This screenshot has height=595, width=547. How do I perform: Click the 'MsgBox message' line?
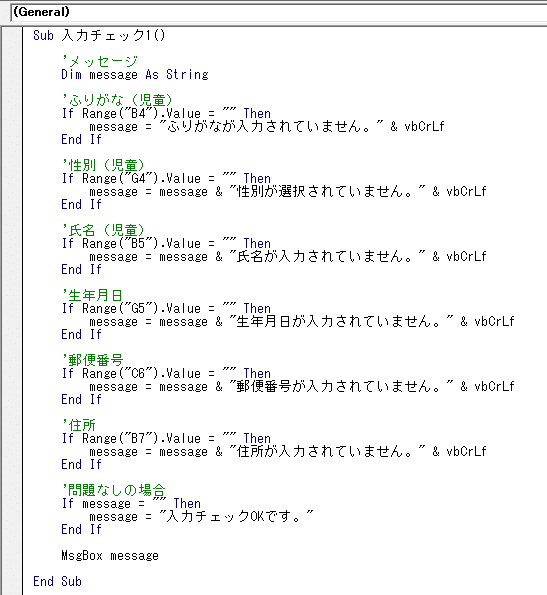tap(110, 556)
